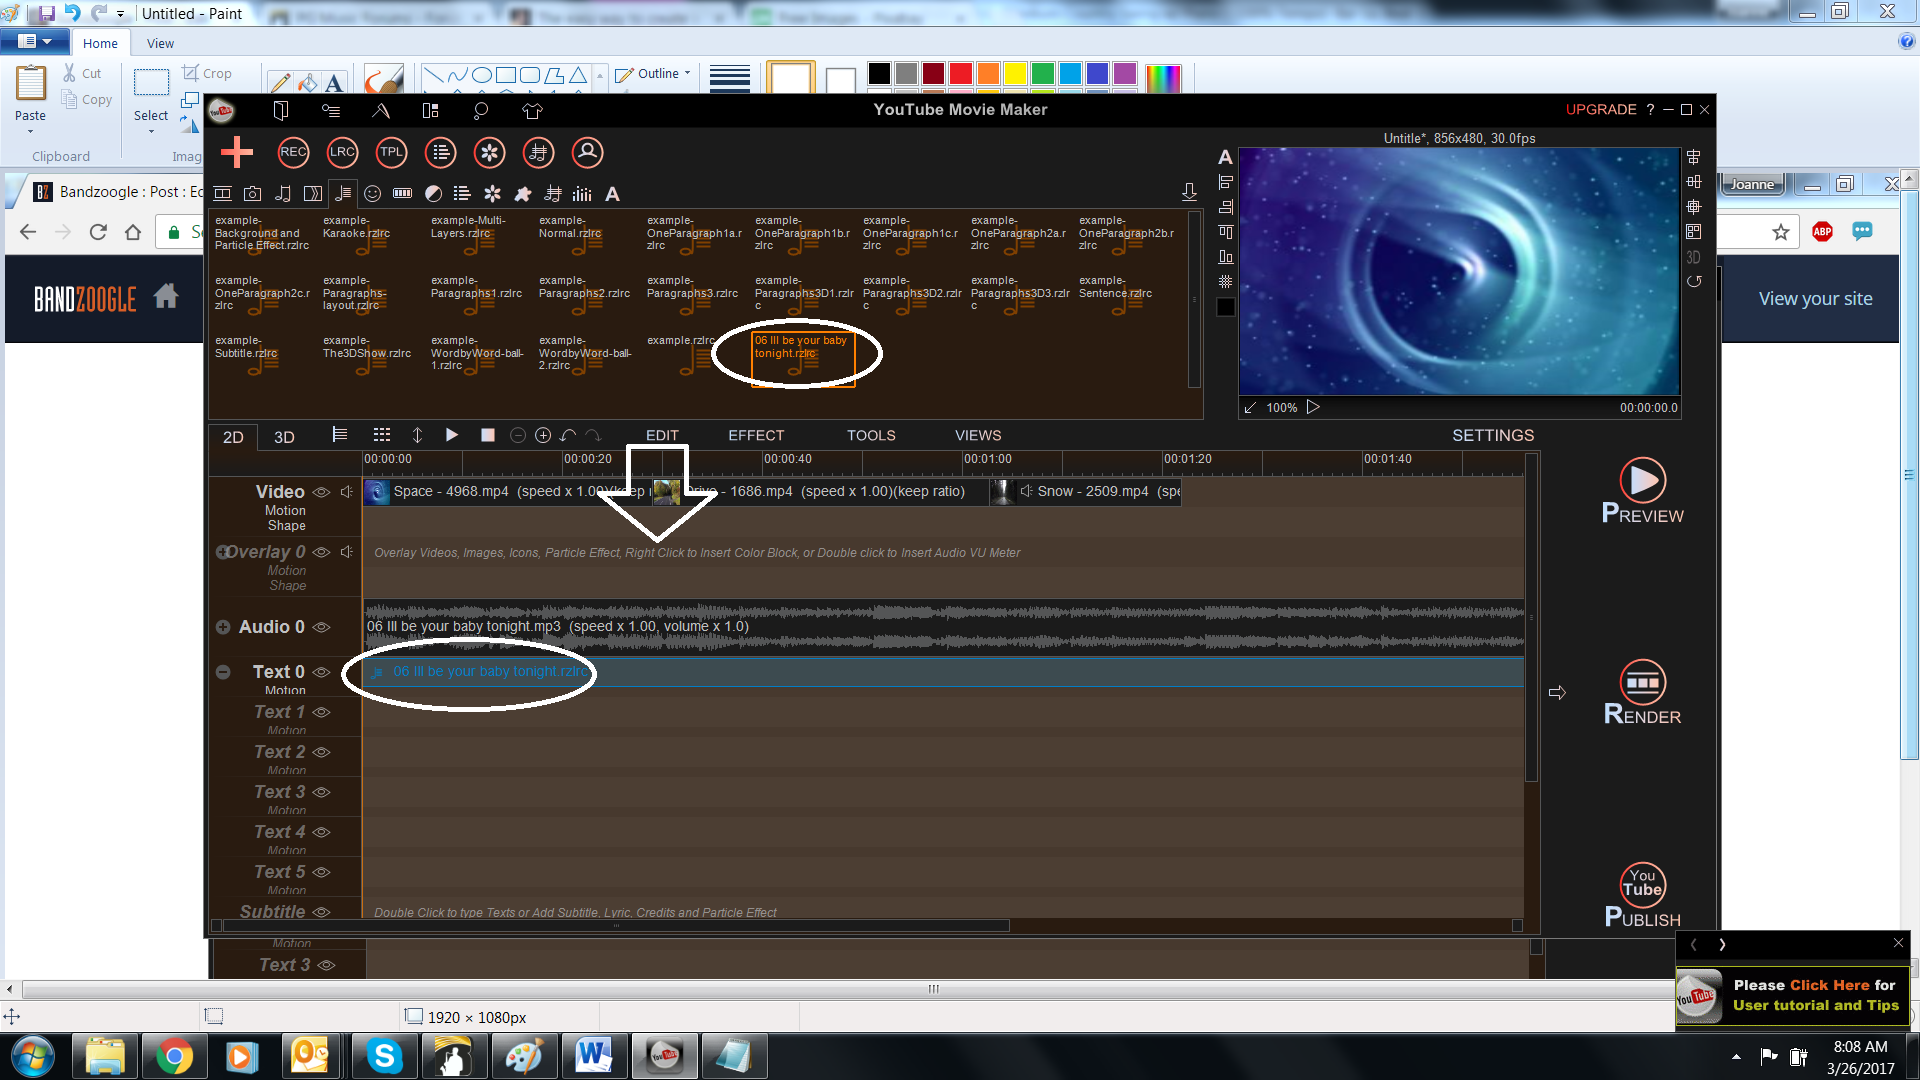
Task: Open the VIEWS menu
Action: [x=978, y=435]
